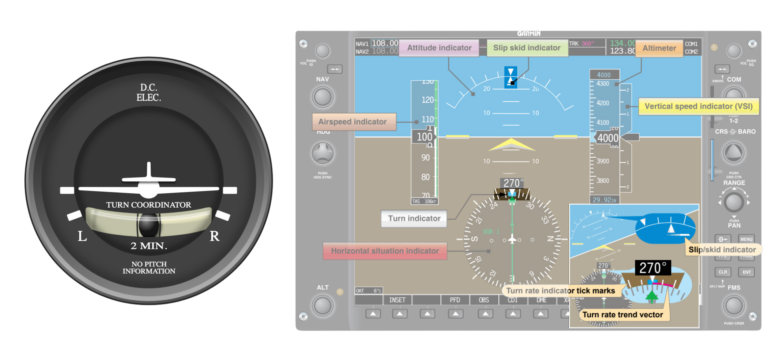Toggle the NAV frequency transfer button
The image size is (768, 360).
pyautogui.click(x=335, y=69)
